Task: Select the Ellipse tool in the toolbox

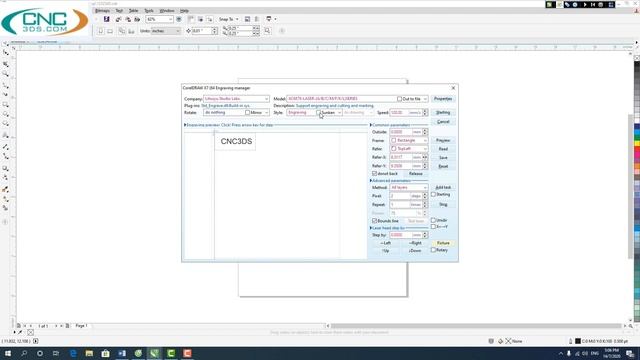Action: [6, 114]
